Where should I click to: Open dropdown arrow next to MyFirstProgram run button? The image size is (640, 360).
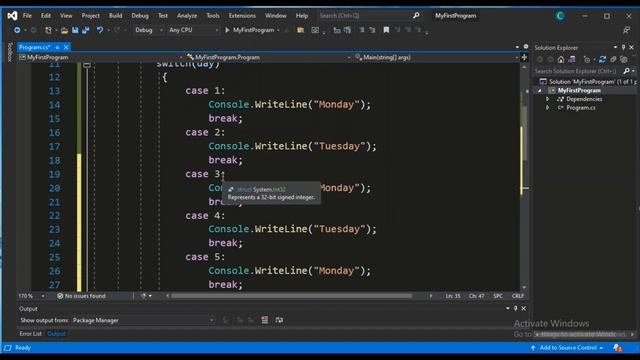pyautogui.click(x=278, y=30)
